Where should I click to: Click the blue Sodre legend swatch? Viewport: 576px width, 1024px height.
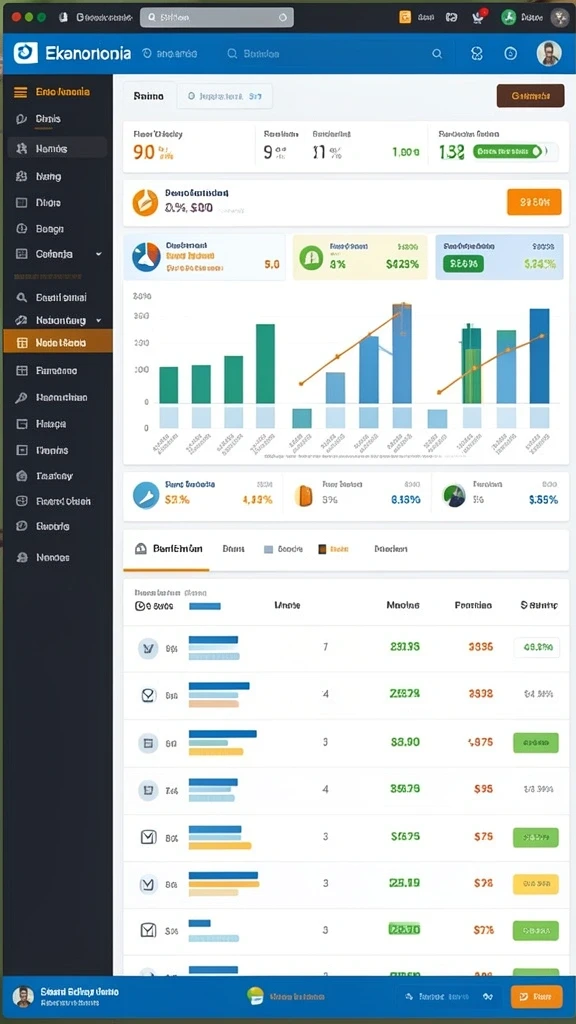point(268,550)
